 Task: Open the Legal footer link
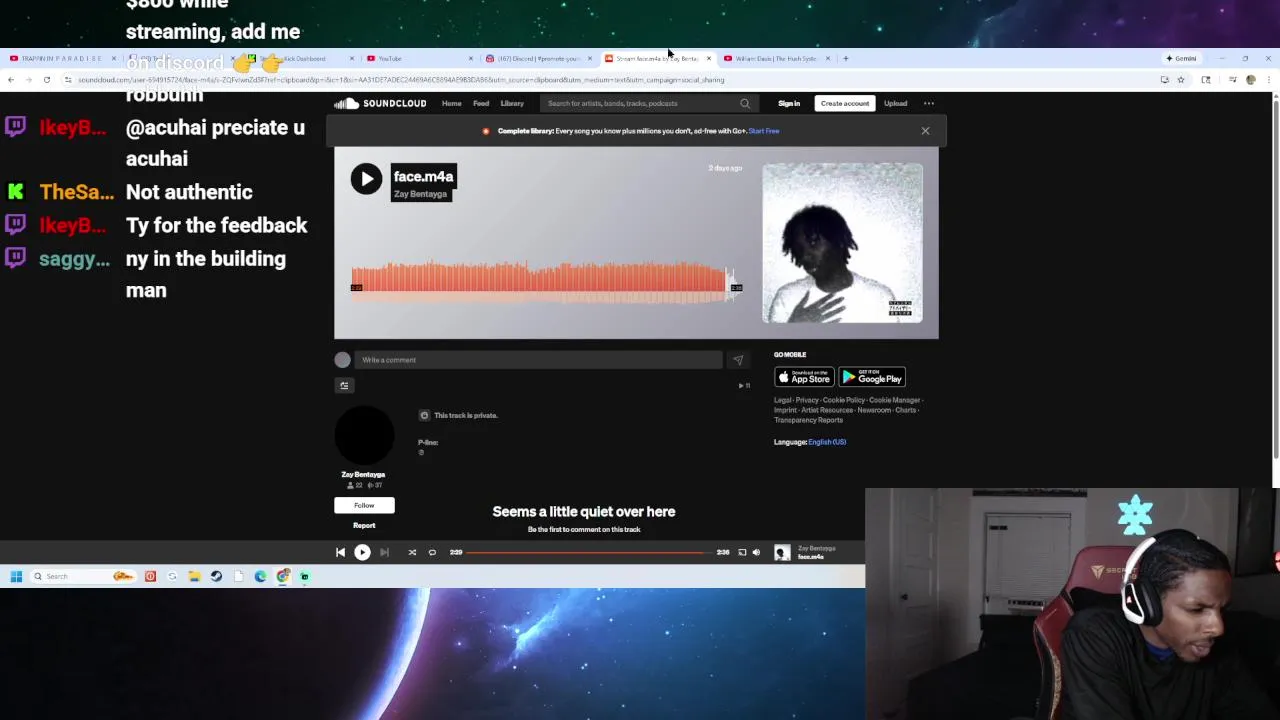click(781, 400)
